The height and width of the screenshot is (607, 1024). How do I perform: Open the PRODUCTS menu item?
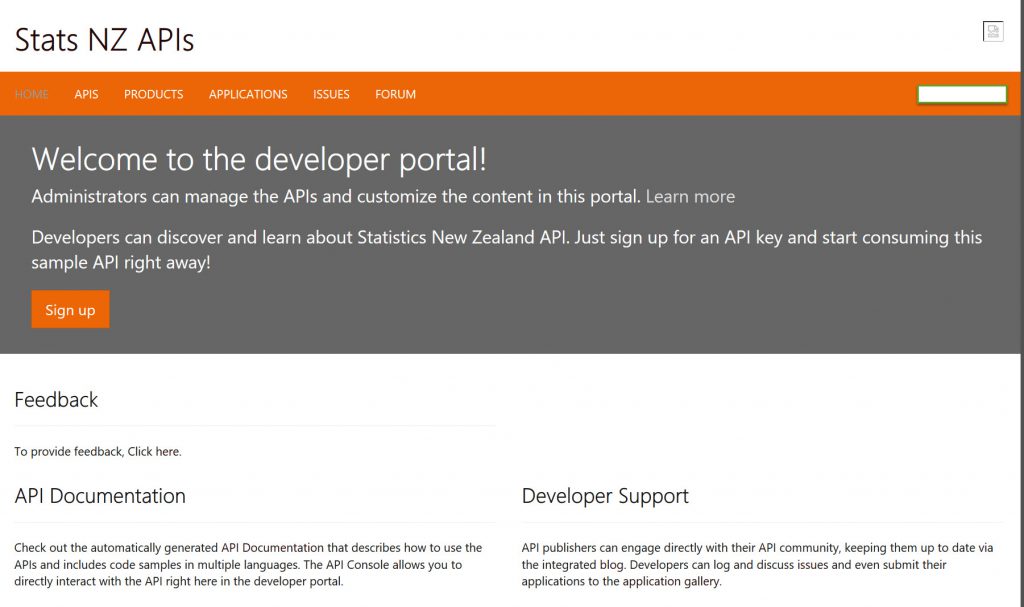(153, 94)
